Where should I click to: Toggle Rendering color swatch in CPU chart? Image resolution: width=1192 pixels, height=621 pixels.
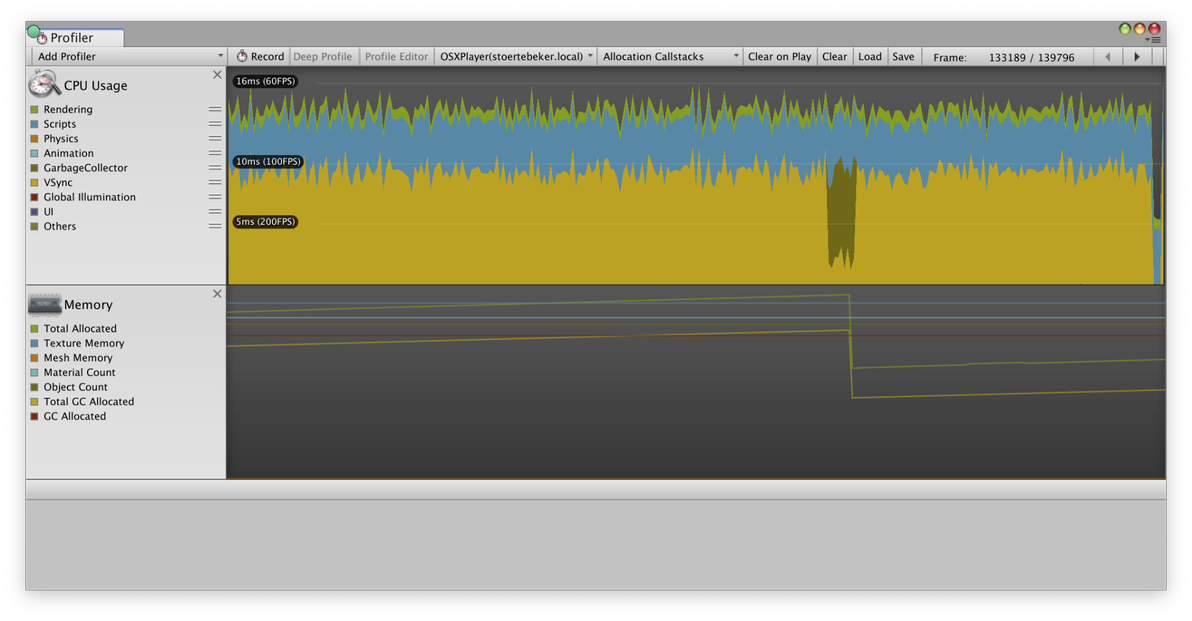click(x=34, y=109)
